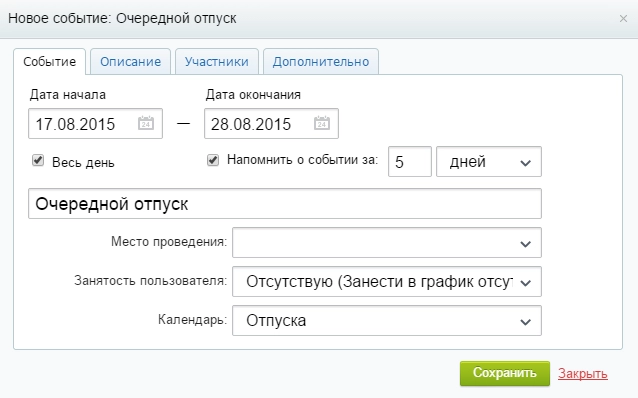Click the 'Напомнить о событии за:' label
The height and width of the screenshot is (398, 638).
pyautogui.click(x=302, y=160)
